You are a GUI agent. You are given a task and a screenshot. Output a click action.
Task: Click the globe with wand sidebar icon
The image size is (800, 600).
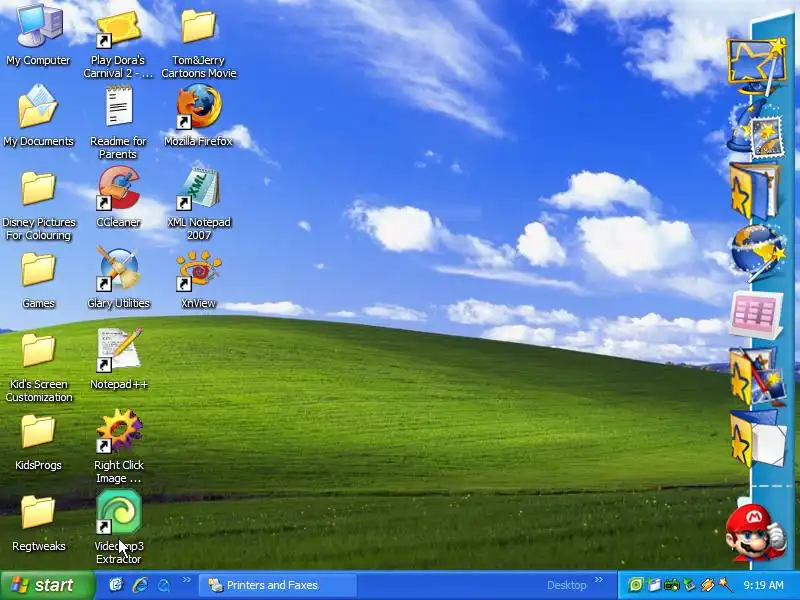(757, 252)
